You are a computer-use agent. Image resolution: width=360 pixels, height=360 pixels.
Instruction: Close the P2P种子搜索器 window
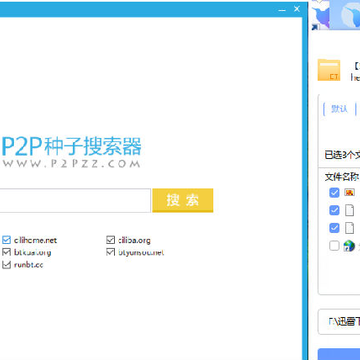(297, 9)
